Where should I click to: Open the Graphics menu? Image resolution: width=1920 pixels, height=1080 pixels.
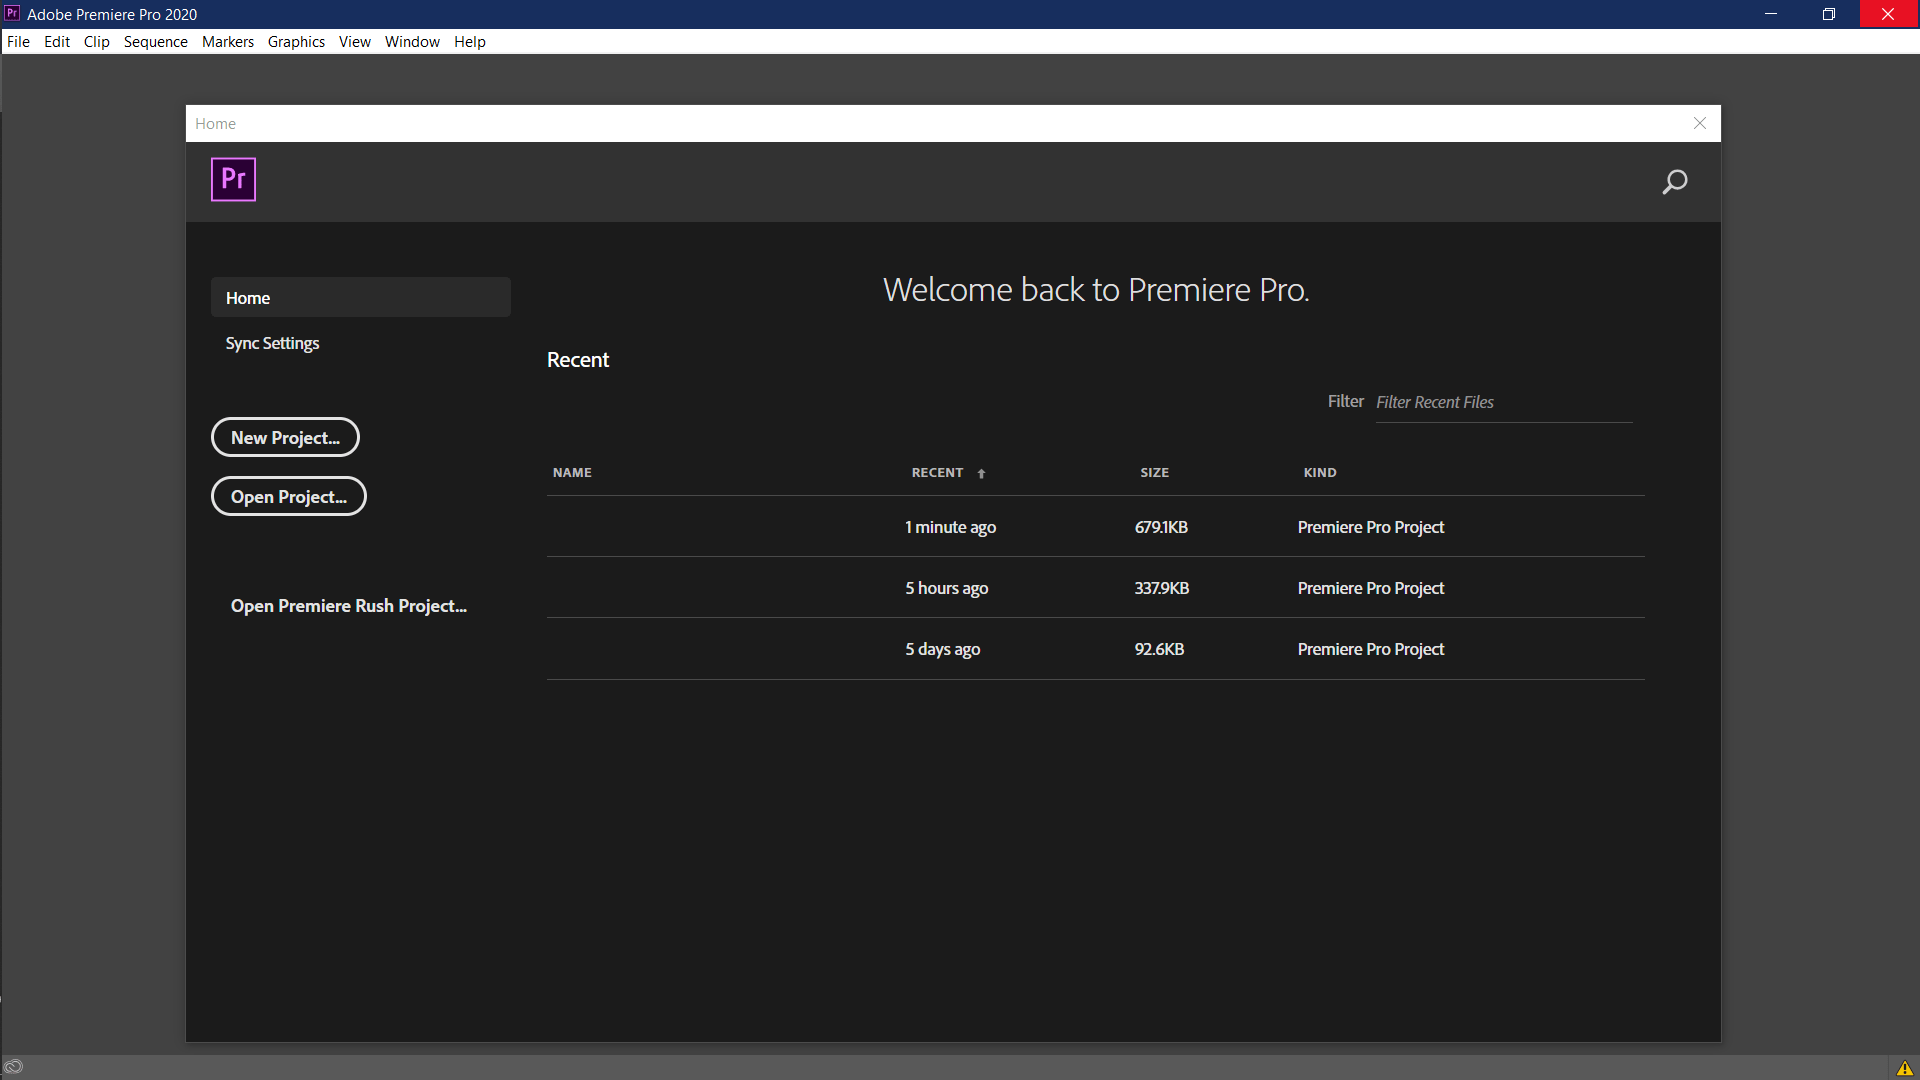296,42
